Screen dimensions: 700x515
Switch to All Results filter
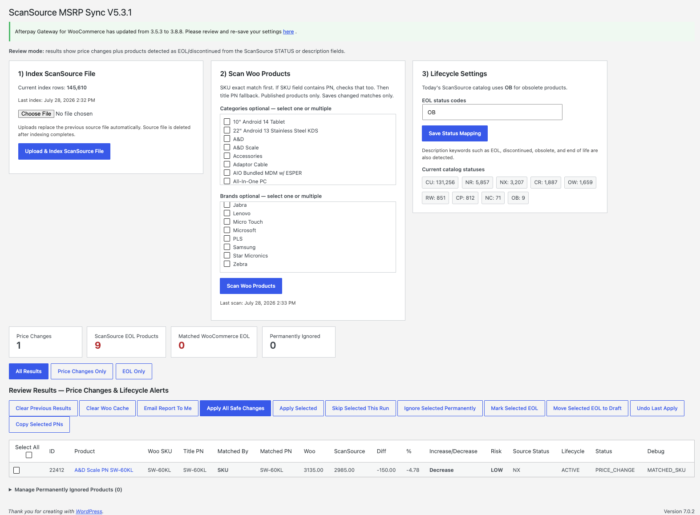pyautogui.click(x=29, y=371)
